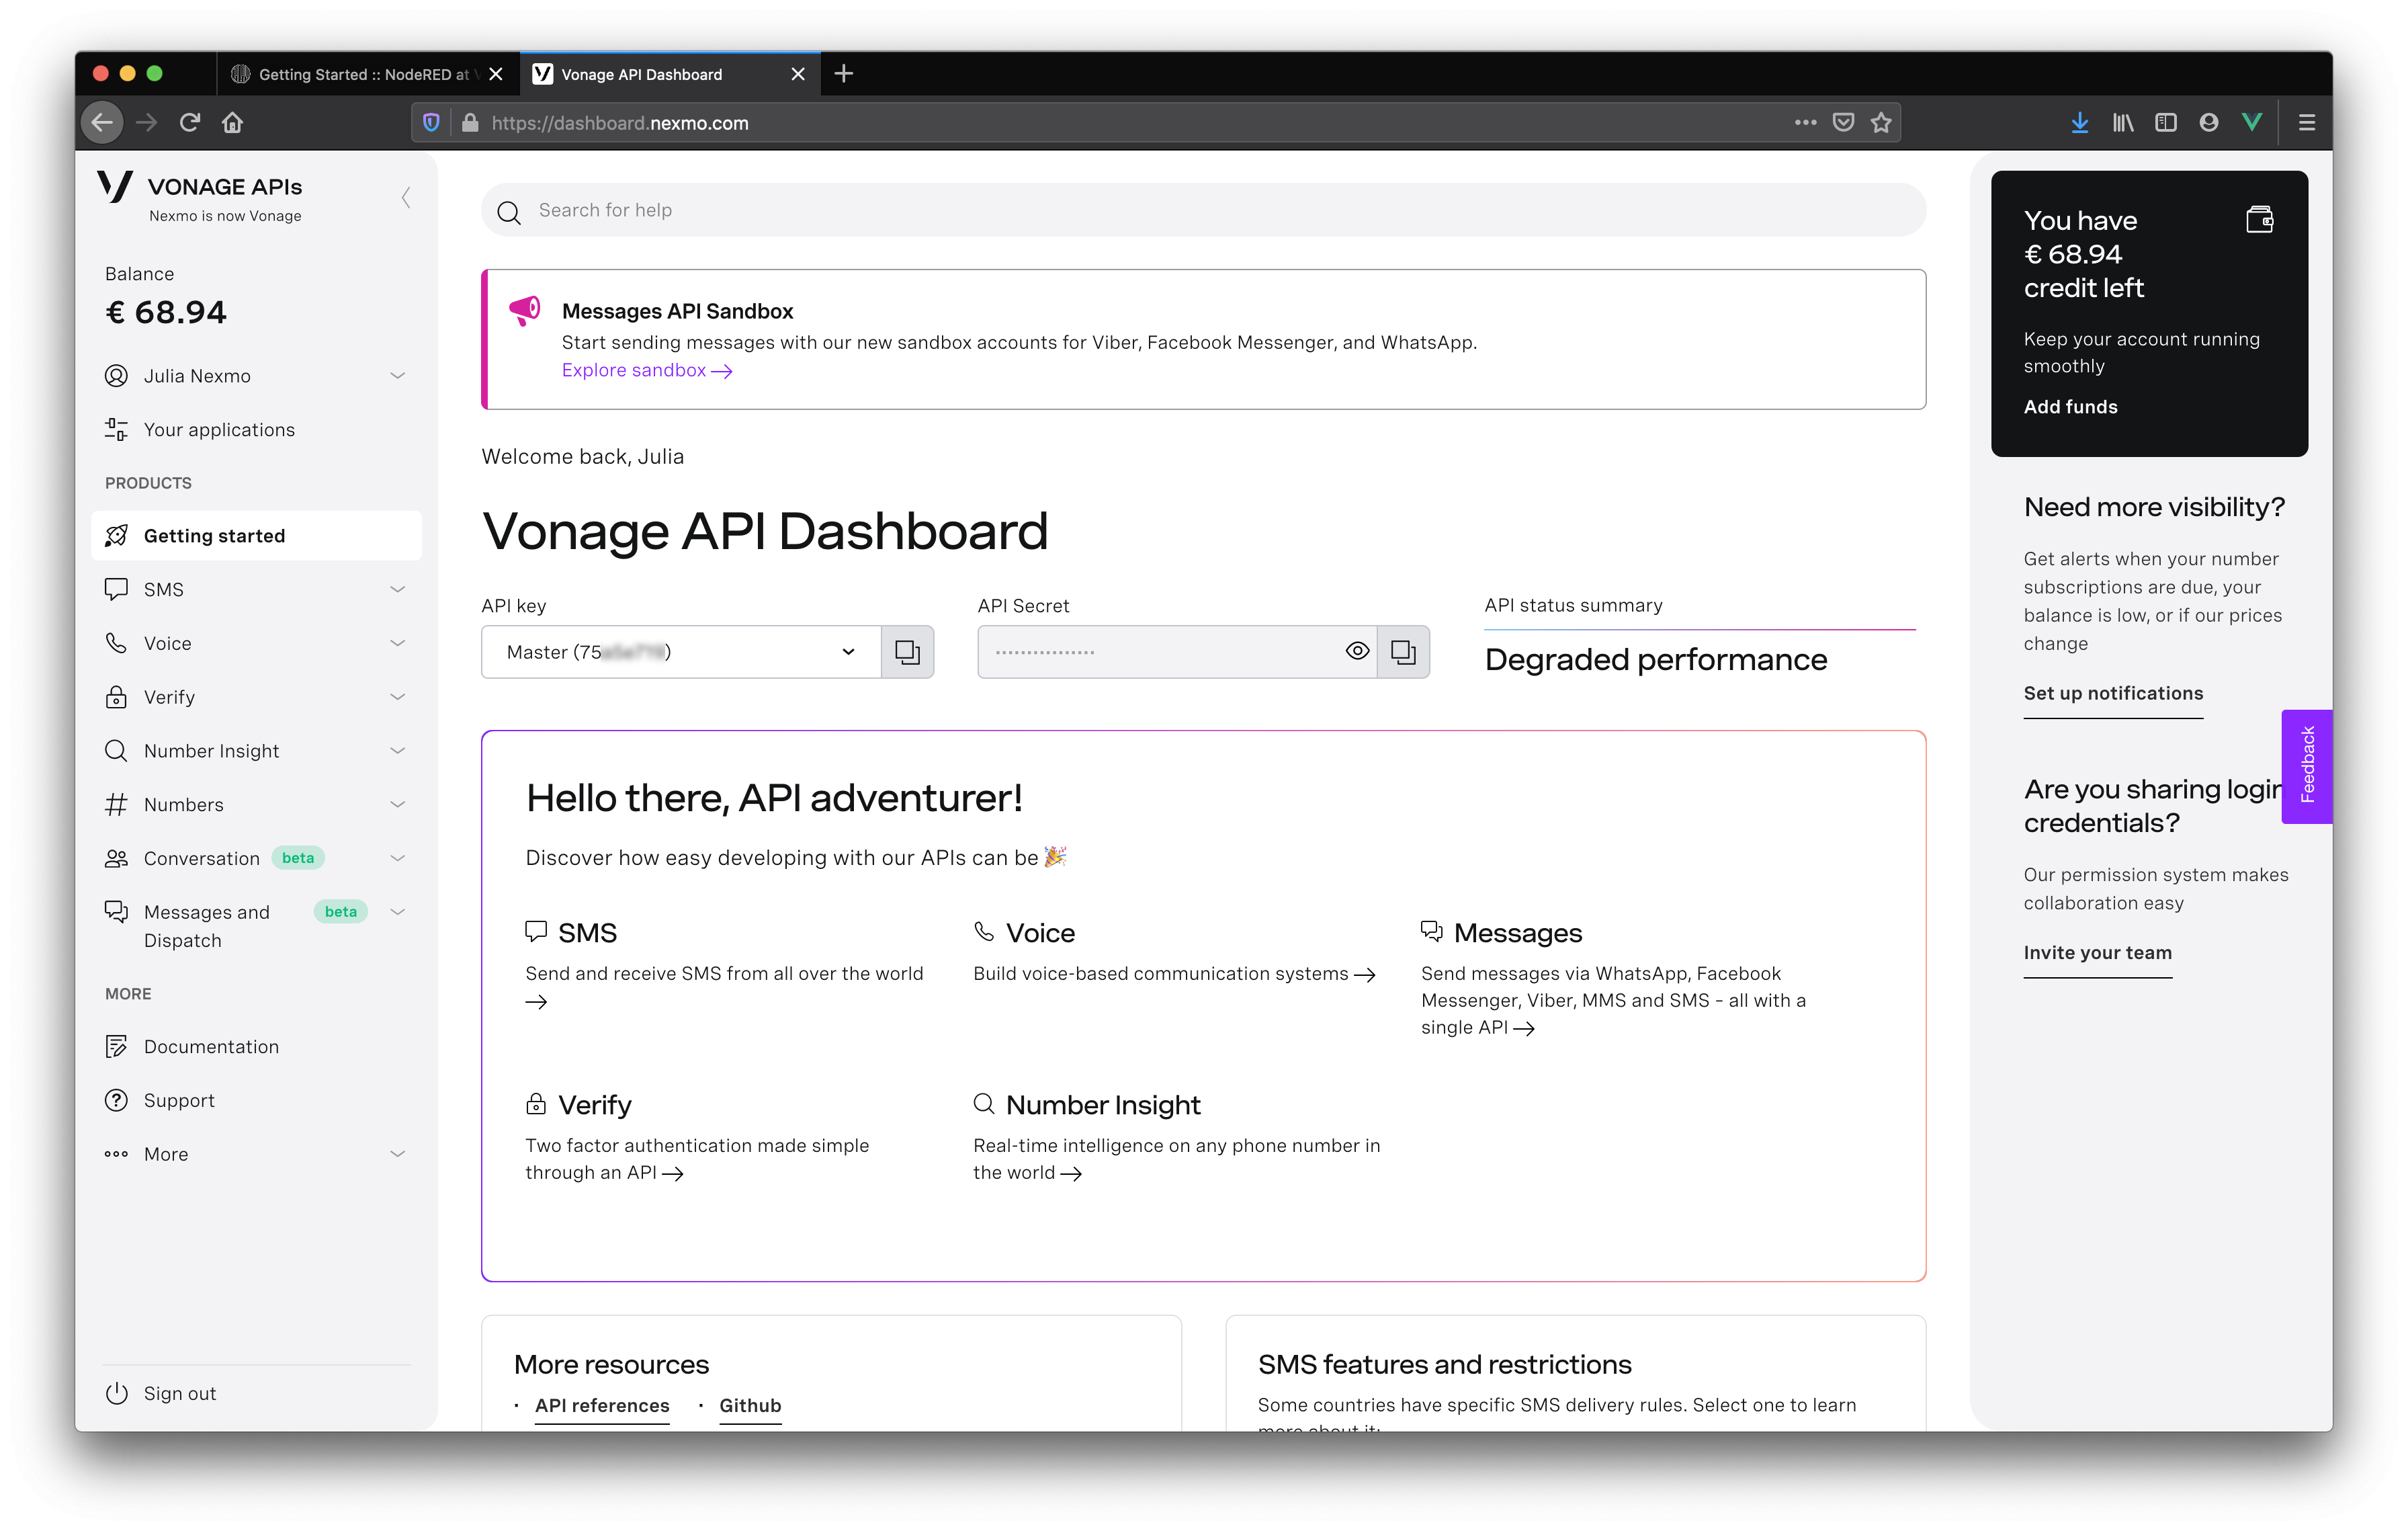
Task: Open the Master API key dropdown
Action: (681, 652)
